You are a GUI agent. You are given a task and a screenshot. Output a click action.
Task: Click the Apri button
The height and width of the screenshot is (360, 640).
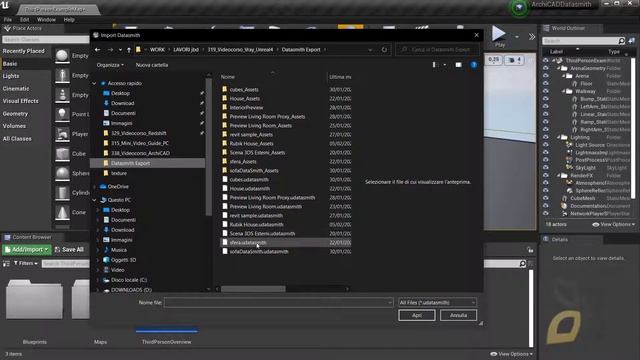(417, 315)
